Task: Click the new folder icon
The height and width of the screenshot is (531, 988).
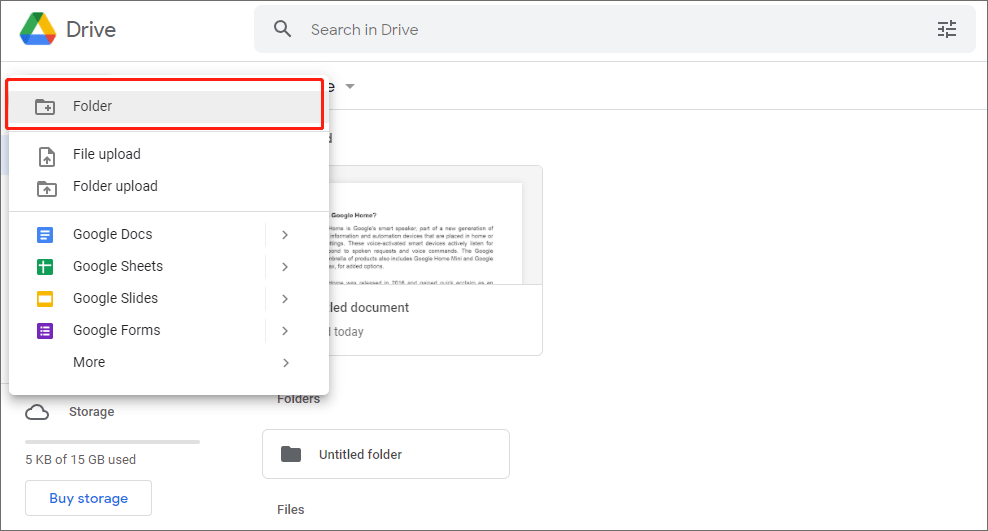Action: coord(45,106)
